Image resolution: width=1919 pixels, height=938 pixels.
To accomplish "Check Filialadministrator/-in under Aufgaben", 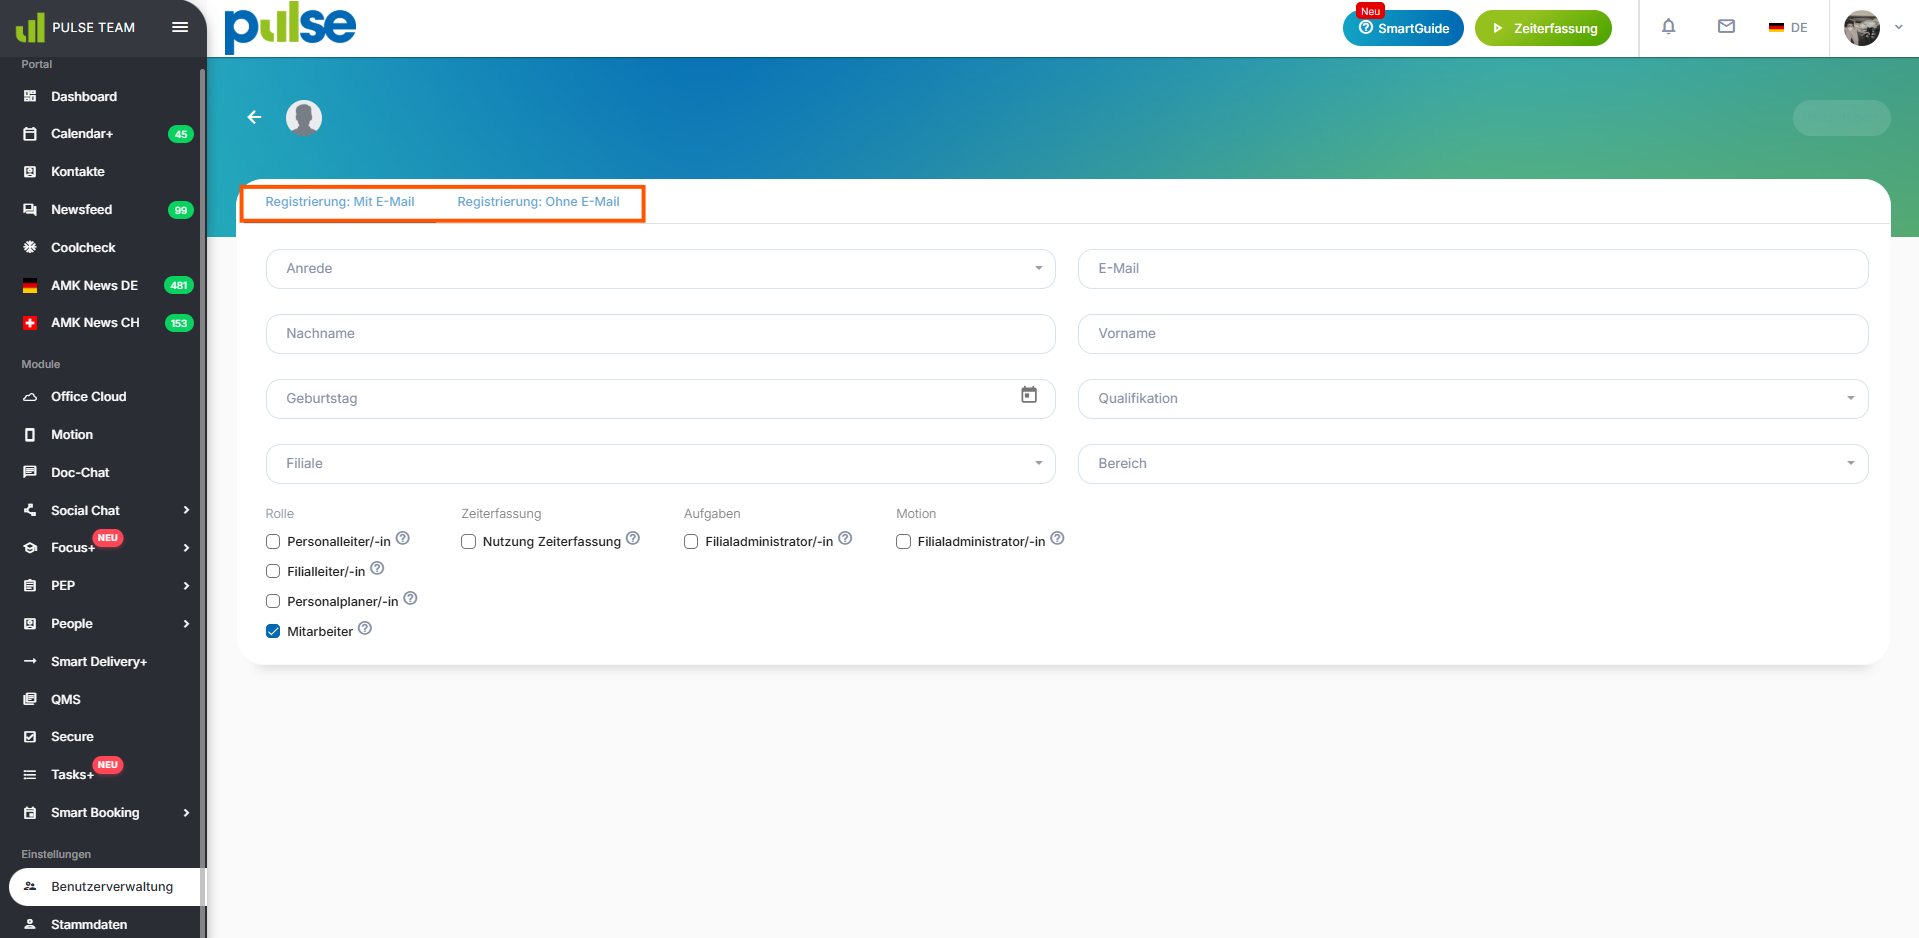I will (x=691, y=542).
